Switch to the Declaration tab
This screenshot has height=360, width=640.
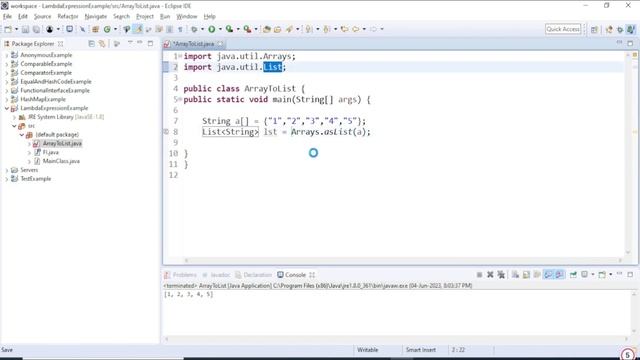point(253,275)
